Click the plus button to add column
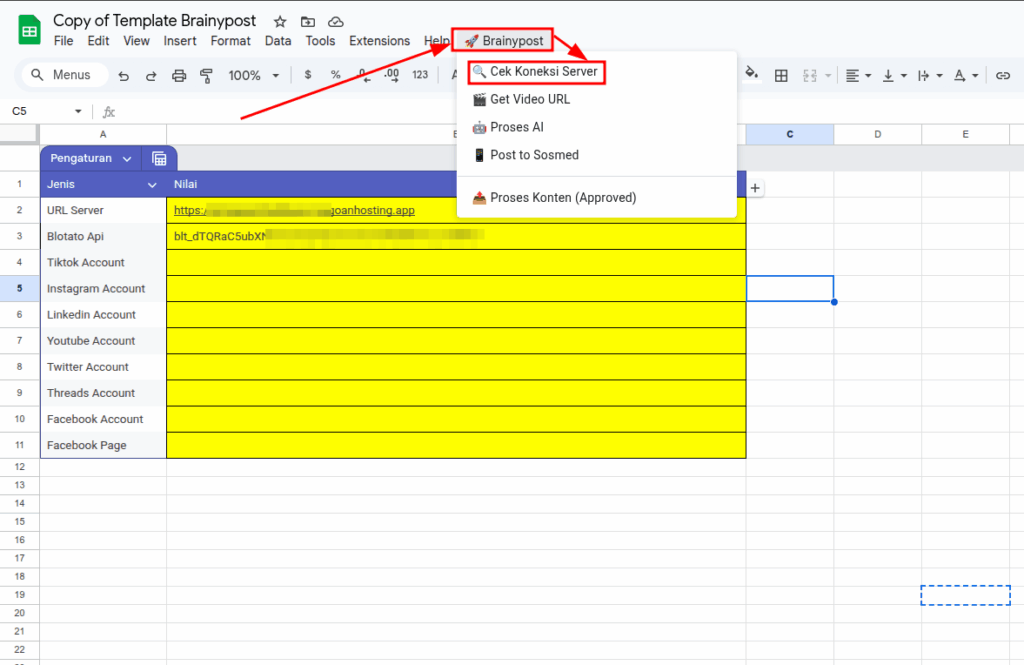Viewport: 1024px width, 665px height. pyautogui.click(x=755, y=187)
